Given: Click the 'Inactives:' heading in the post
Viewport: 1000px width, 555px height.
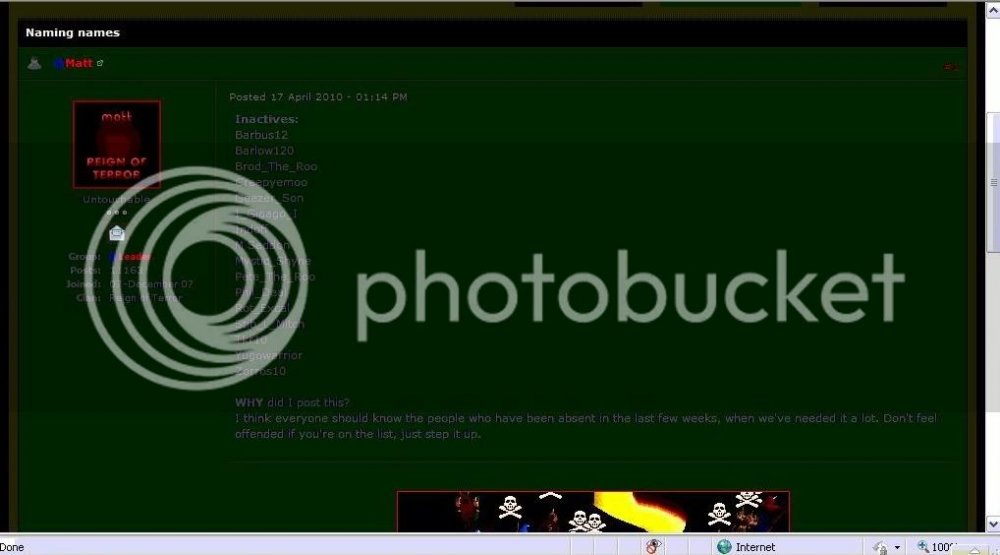Looking at the screenshot, I should click(266, 119).
